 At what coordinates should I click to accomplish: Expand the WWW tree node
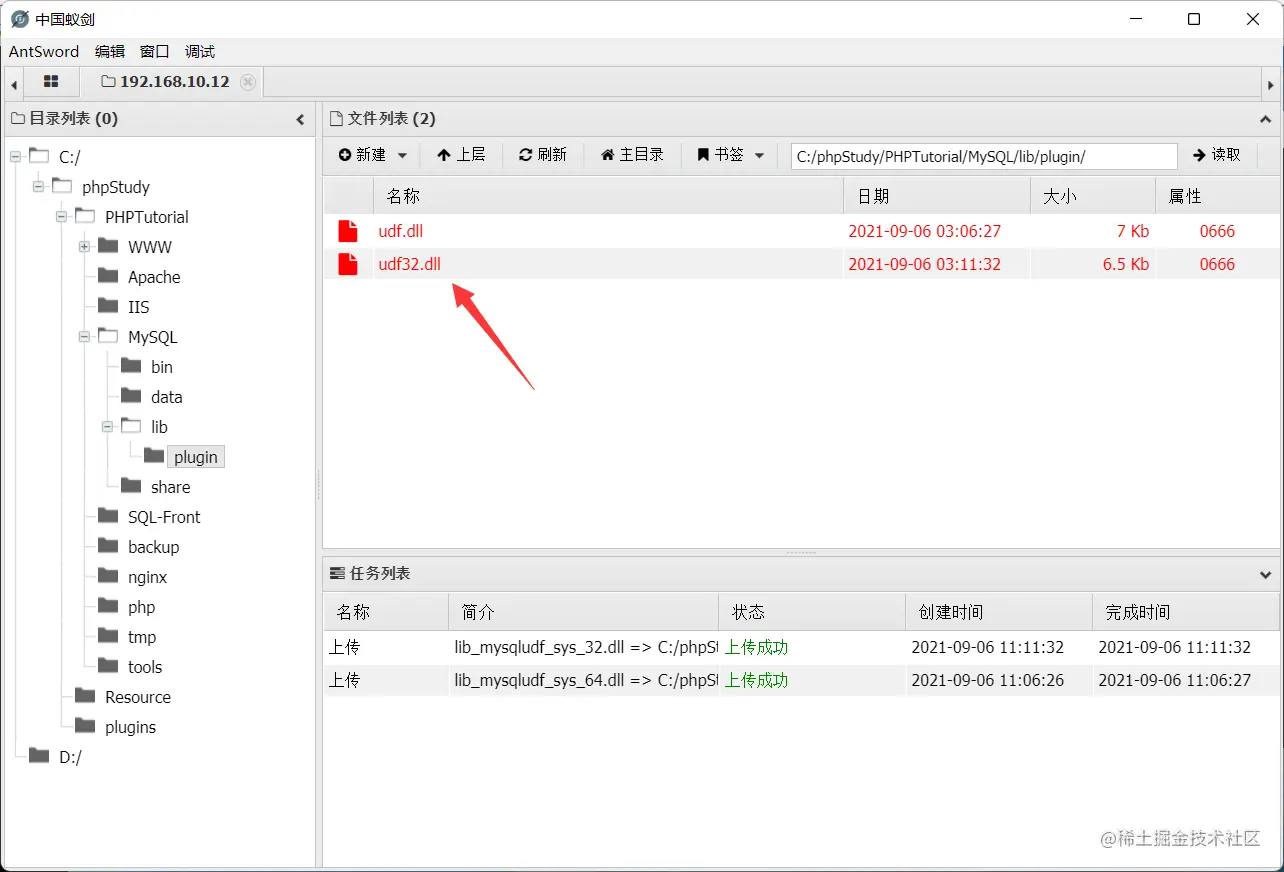point(85,247)
